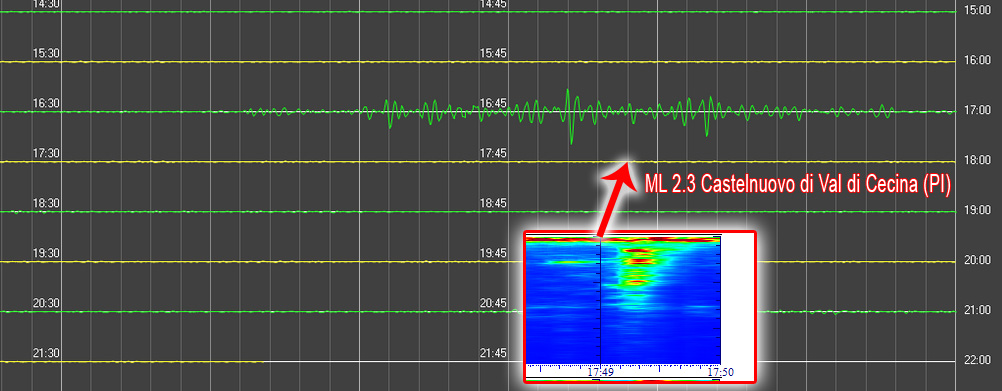Click the 17:45 time label
Screen dimensions: 1002x391
[x=493, y=153]
